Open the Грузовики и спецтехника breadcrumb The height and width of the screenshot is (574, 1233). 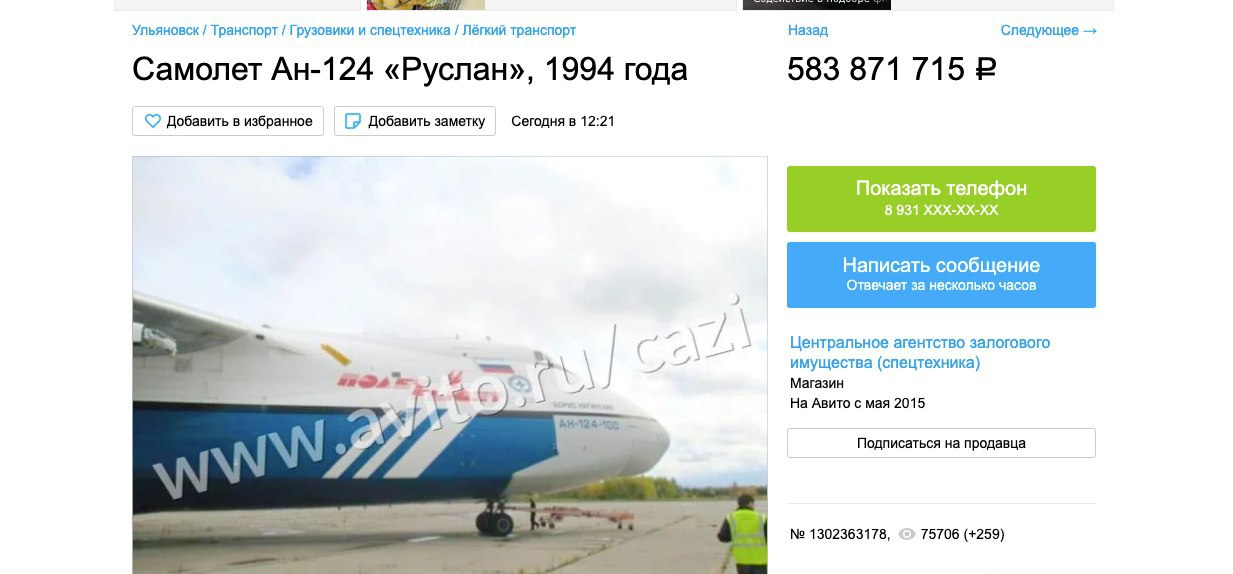[x=370, y=31]
